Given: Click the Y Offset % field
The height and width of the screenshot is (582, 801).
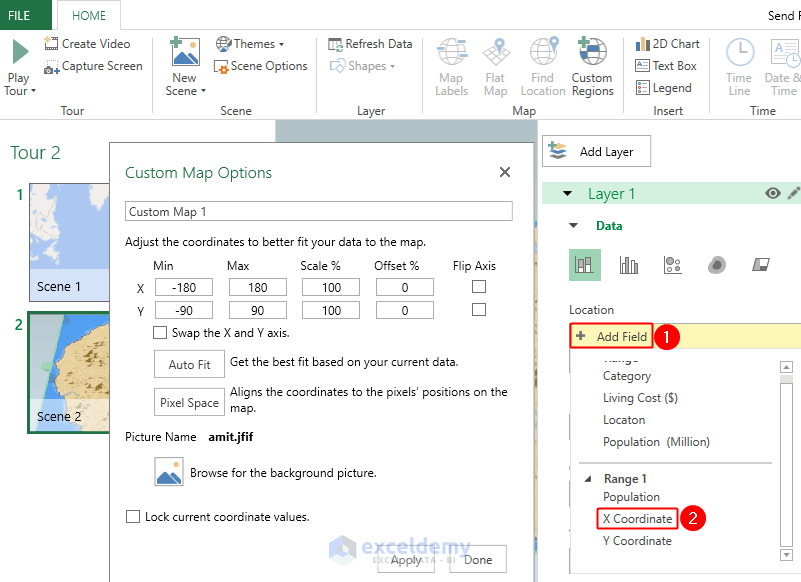Looking at the screenshot, I should click(x=405, y=310).
